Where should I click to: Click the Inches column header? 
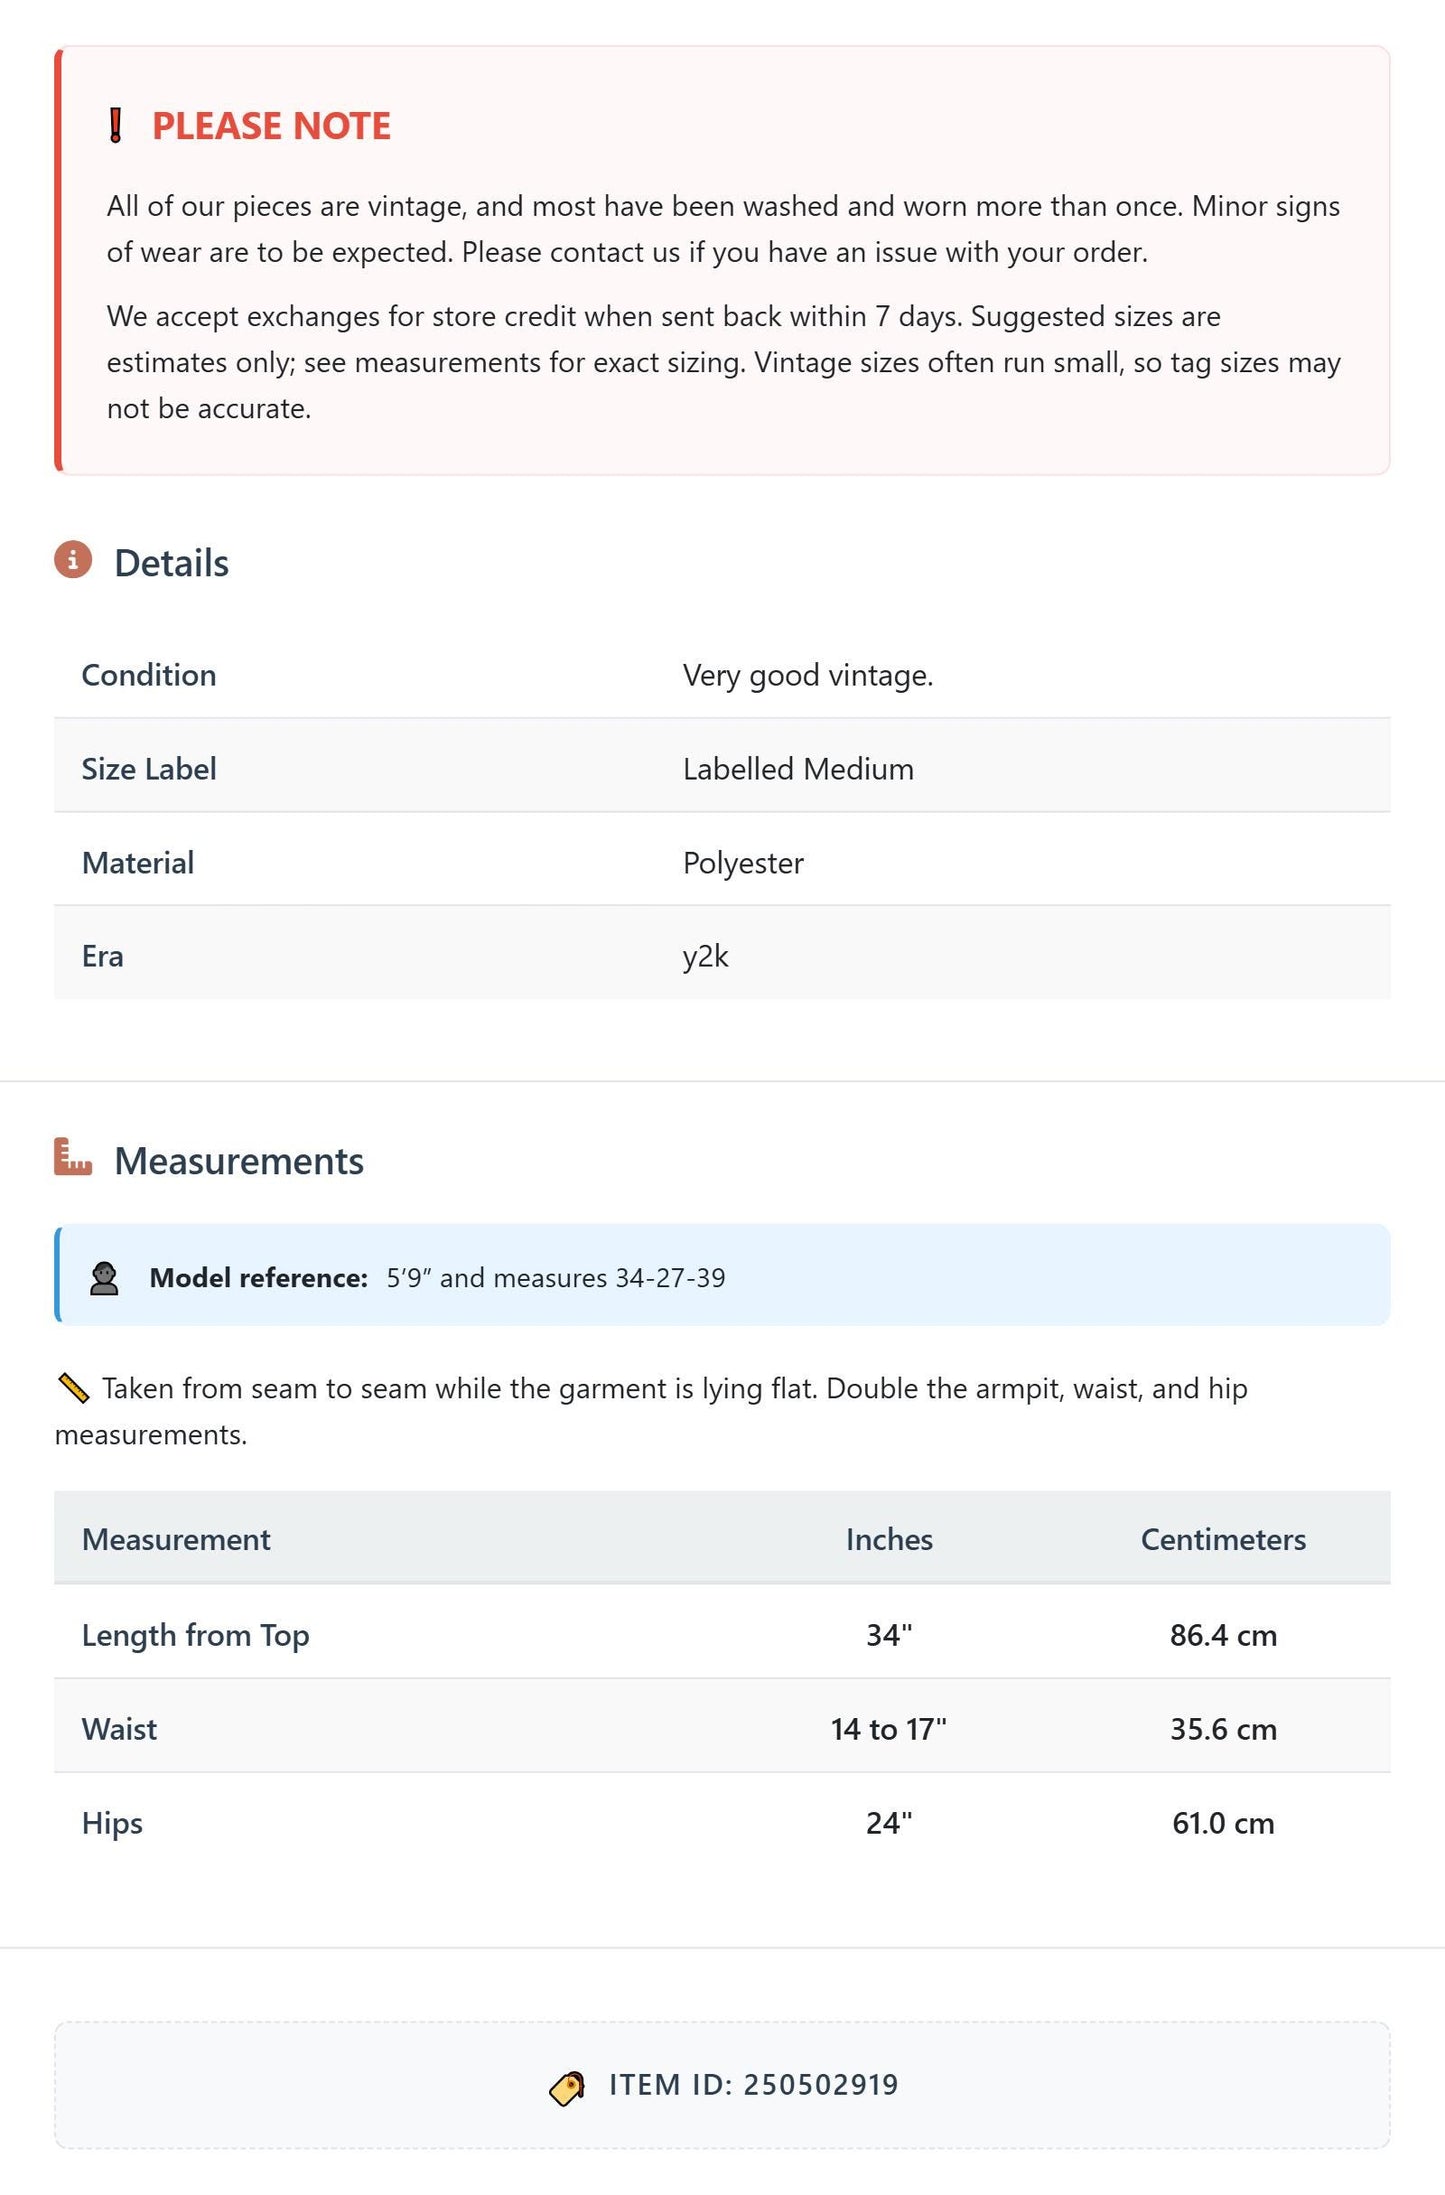coord(889,1539)
